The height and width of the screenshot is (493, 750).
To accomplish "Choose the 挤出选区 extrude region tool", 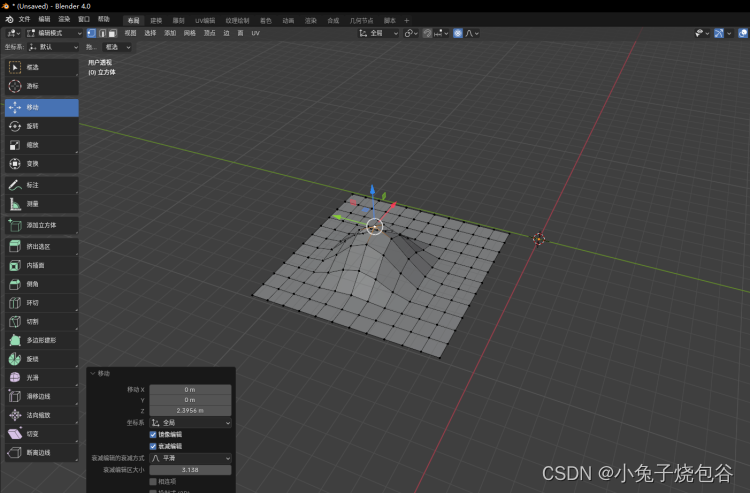I will (x=42, y=247).
